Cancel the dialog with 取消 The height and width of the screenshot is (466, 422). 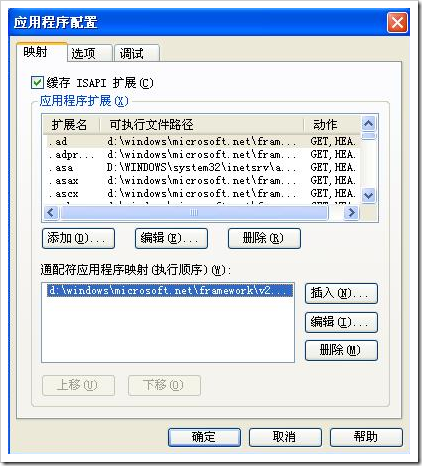tap(285, 437)
